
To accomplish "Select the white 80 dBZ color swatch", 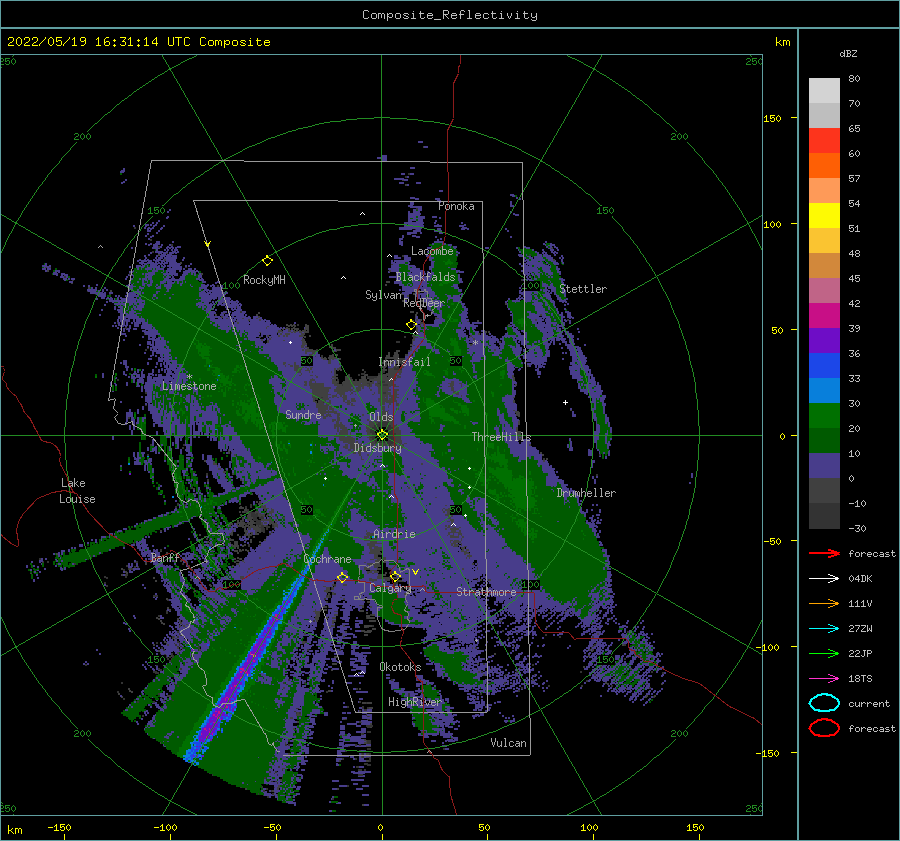I will 824,91.
